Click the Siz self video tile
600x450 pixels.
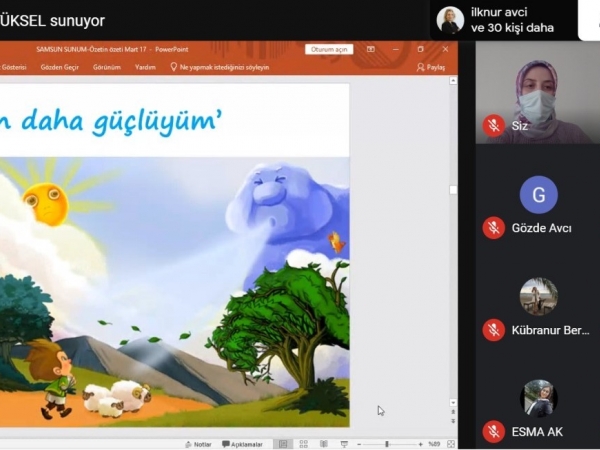(x=538, y=93)
